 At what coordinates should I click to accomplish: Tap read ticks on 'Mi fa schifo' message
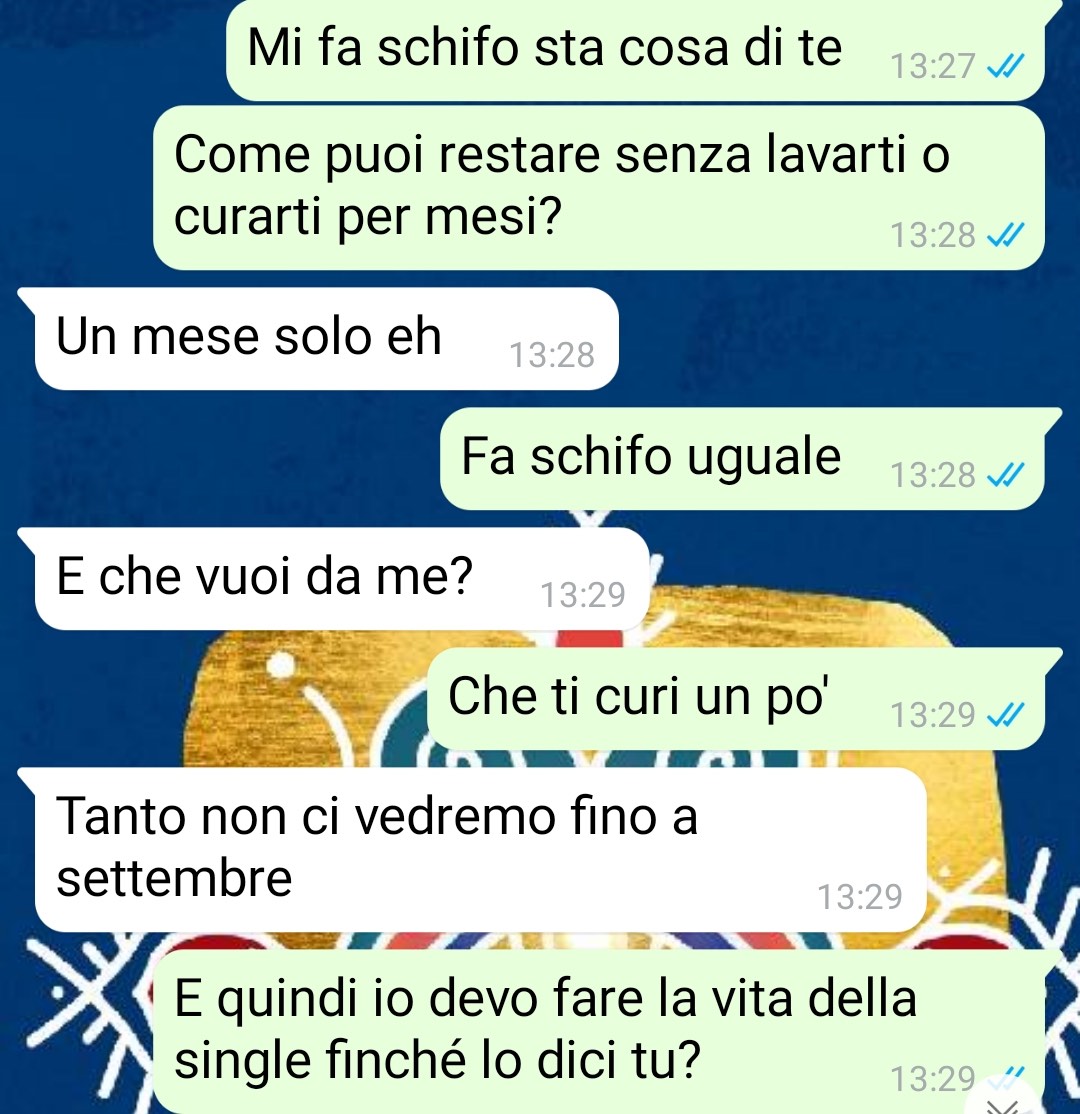coord(1006,67)
